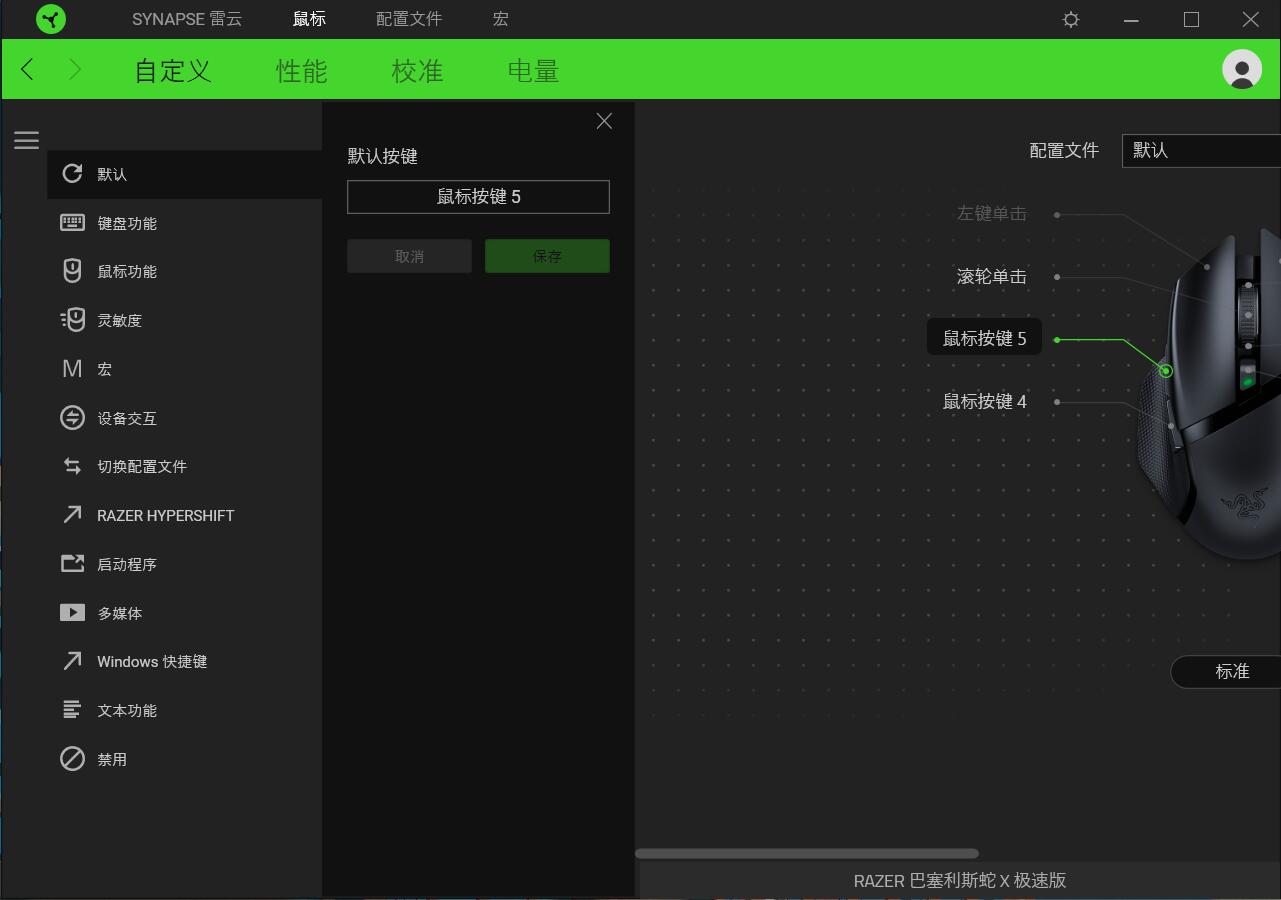The height and width of the screenshot is (900, 1281).
Task: Select the 鼠标按键 4 button label
Action: (x=984, y=401)
